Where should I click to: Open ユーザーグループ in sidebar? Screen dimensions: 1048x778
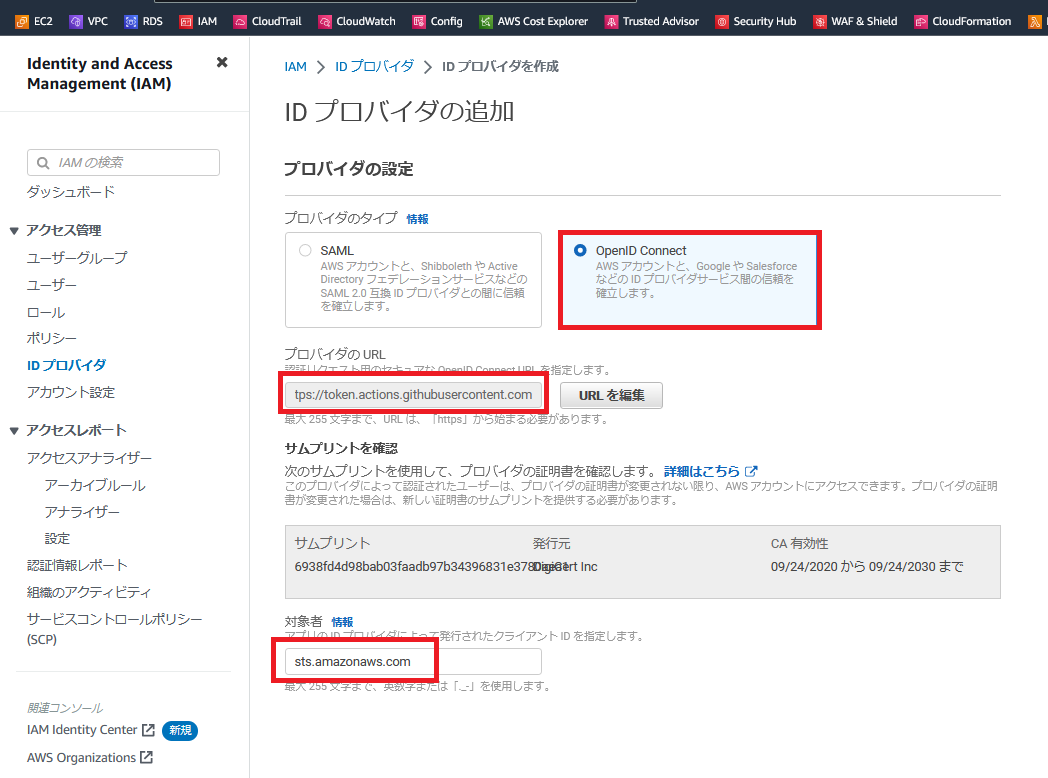tap(77, 257)
